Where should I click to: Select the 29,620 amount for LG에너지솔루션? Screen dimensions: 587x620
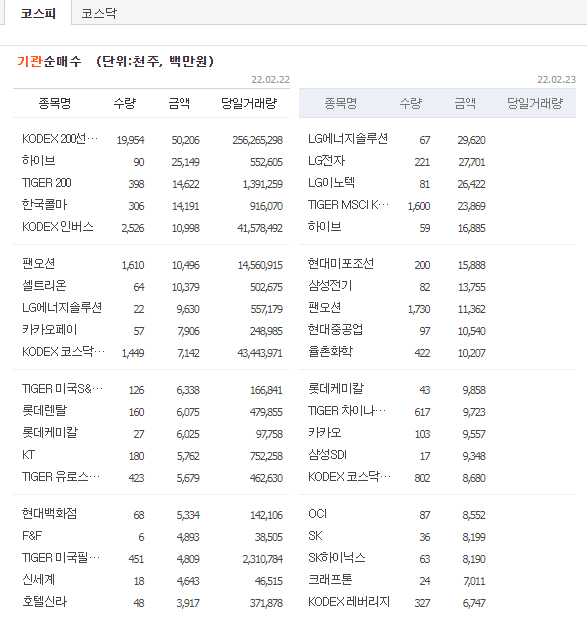click(471, 140)
